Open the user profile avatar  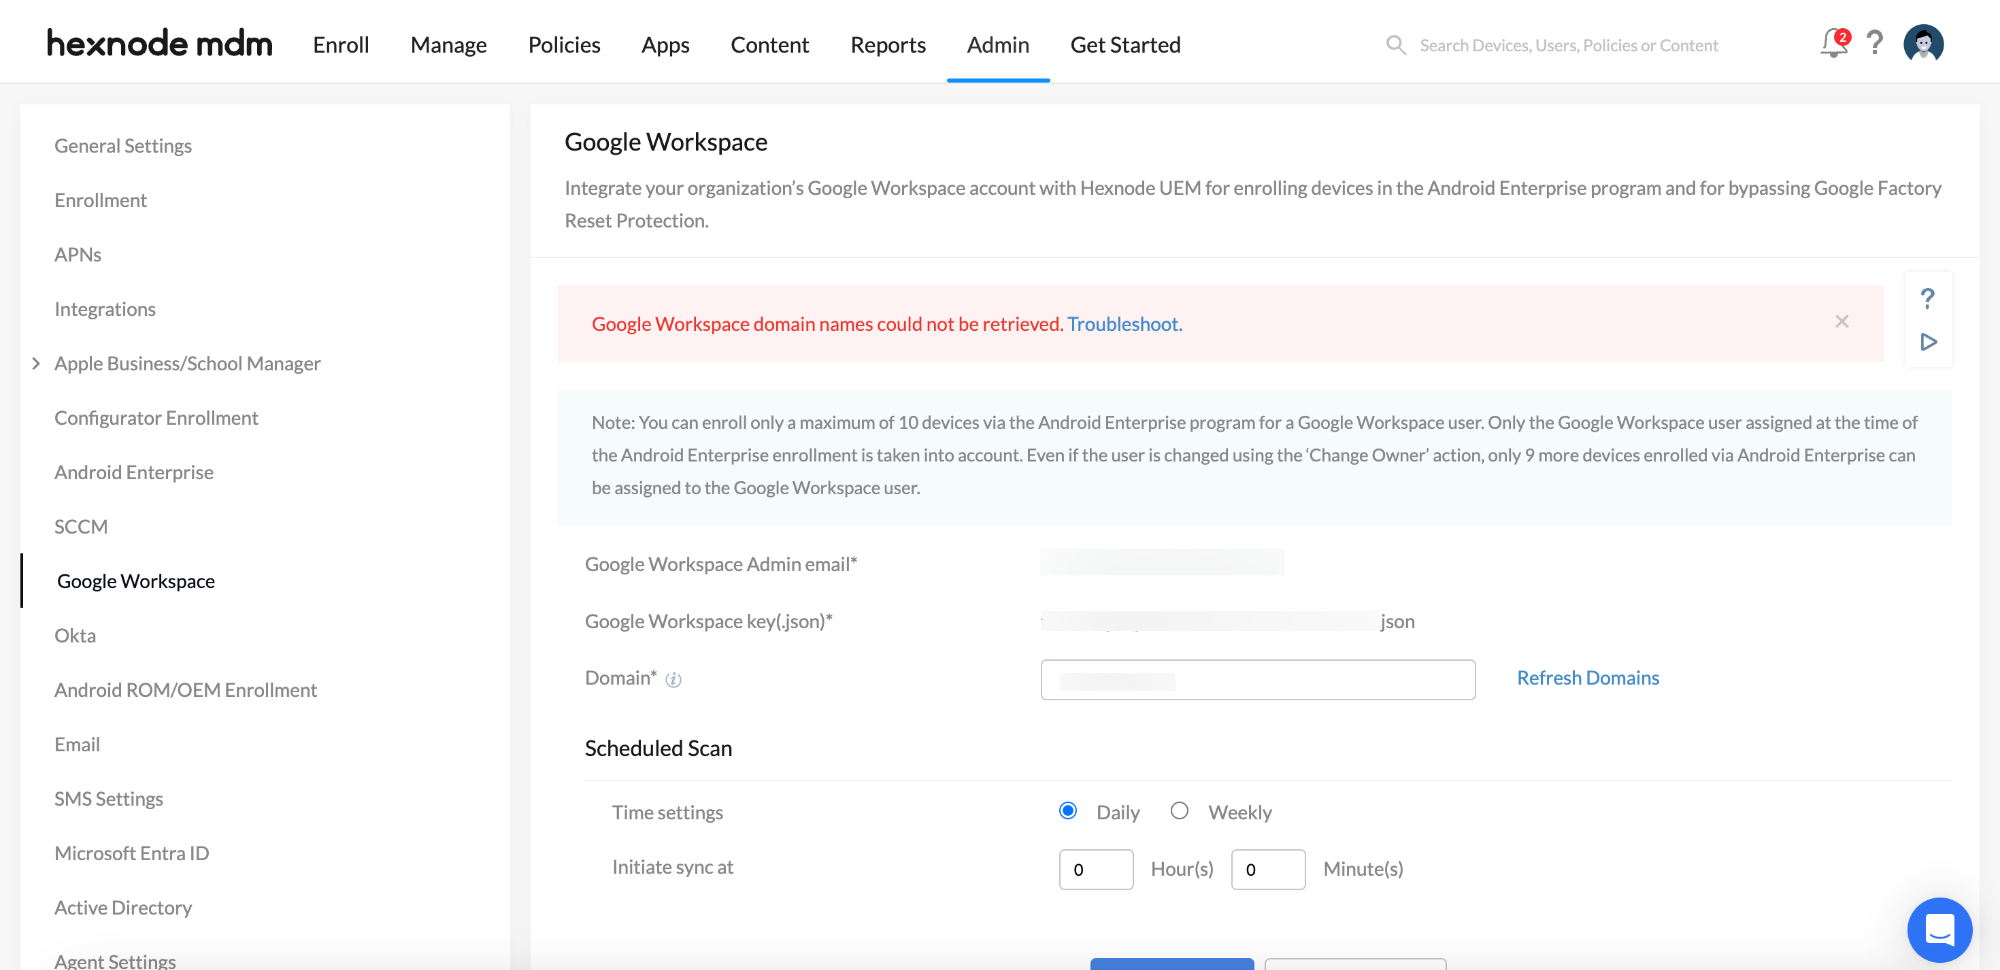(1923, 43)
